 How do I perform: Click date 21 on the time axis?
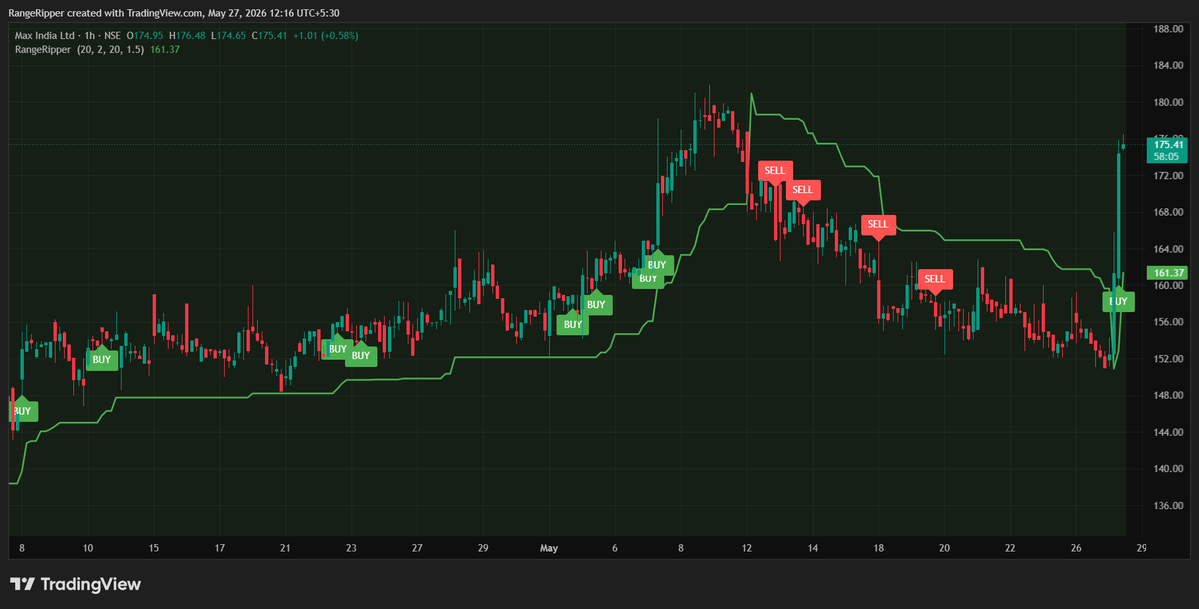pos(285,549)
